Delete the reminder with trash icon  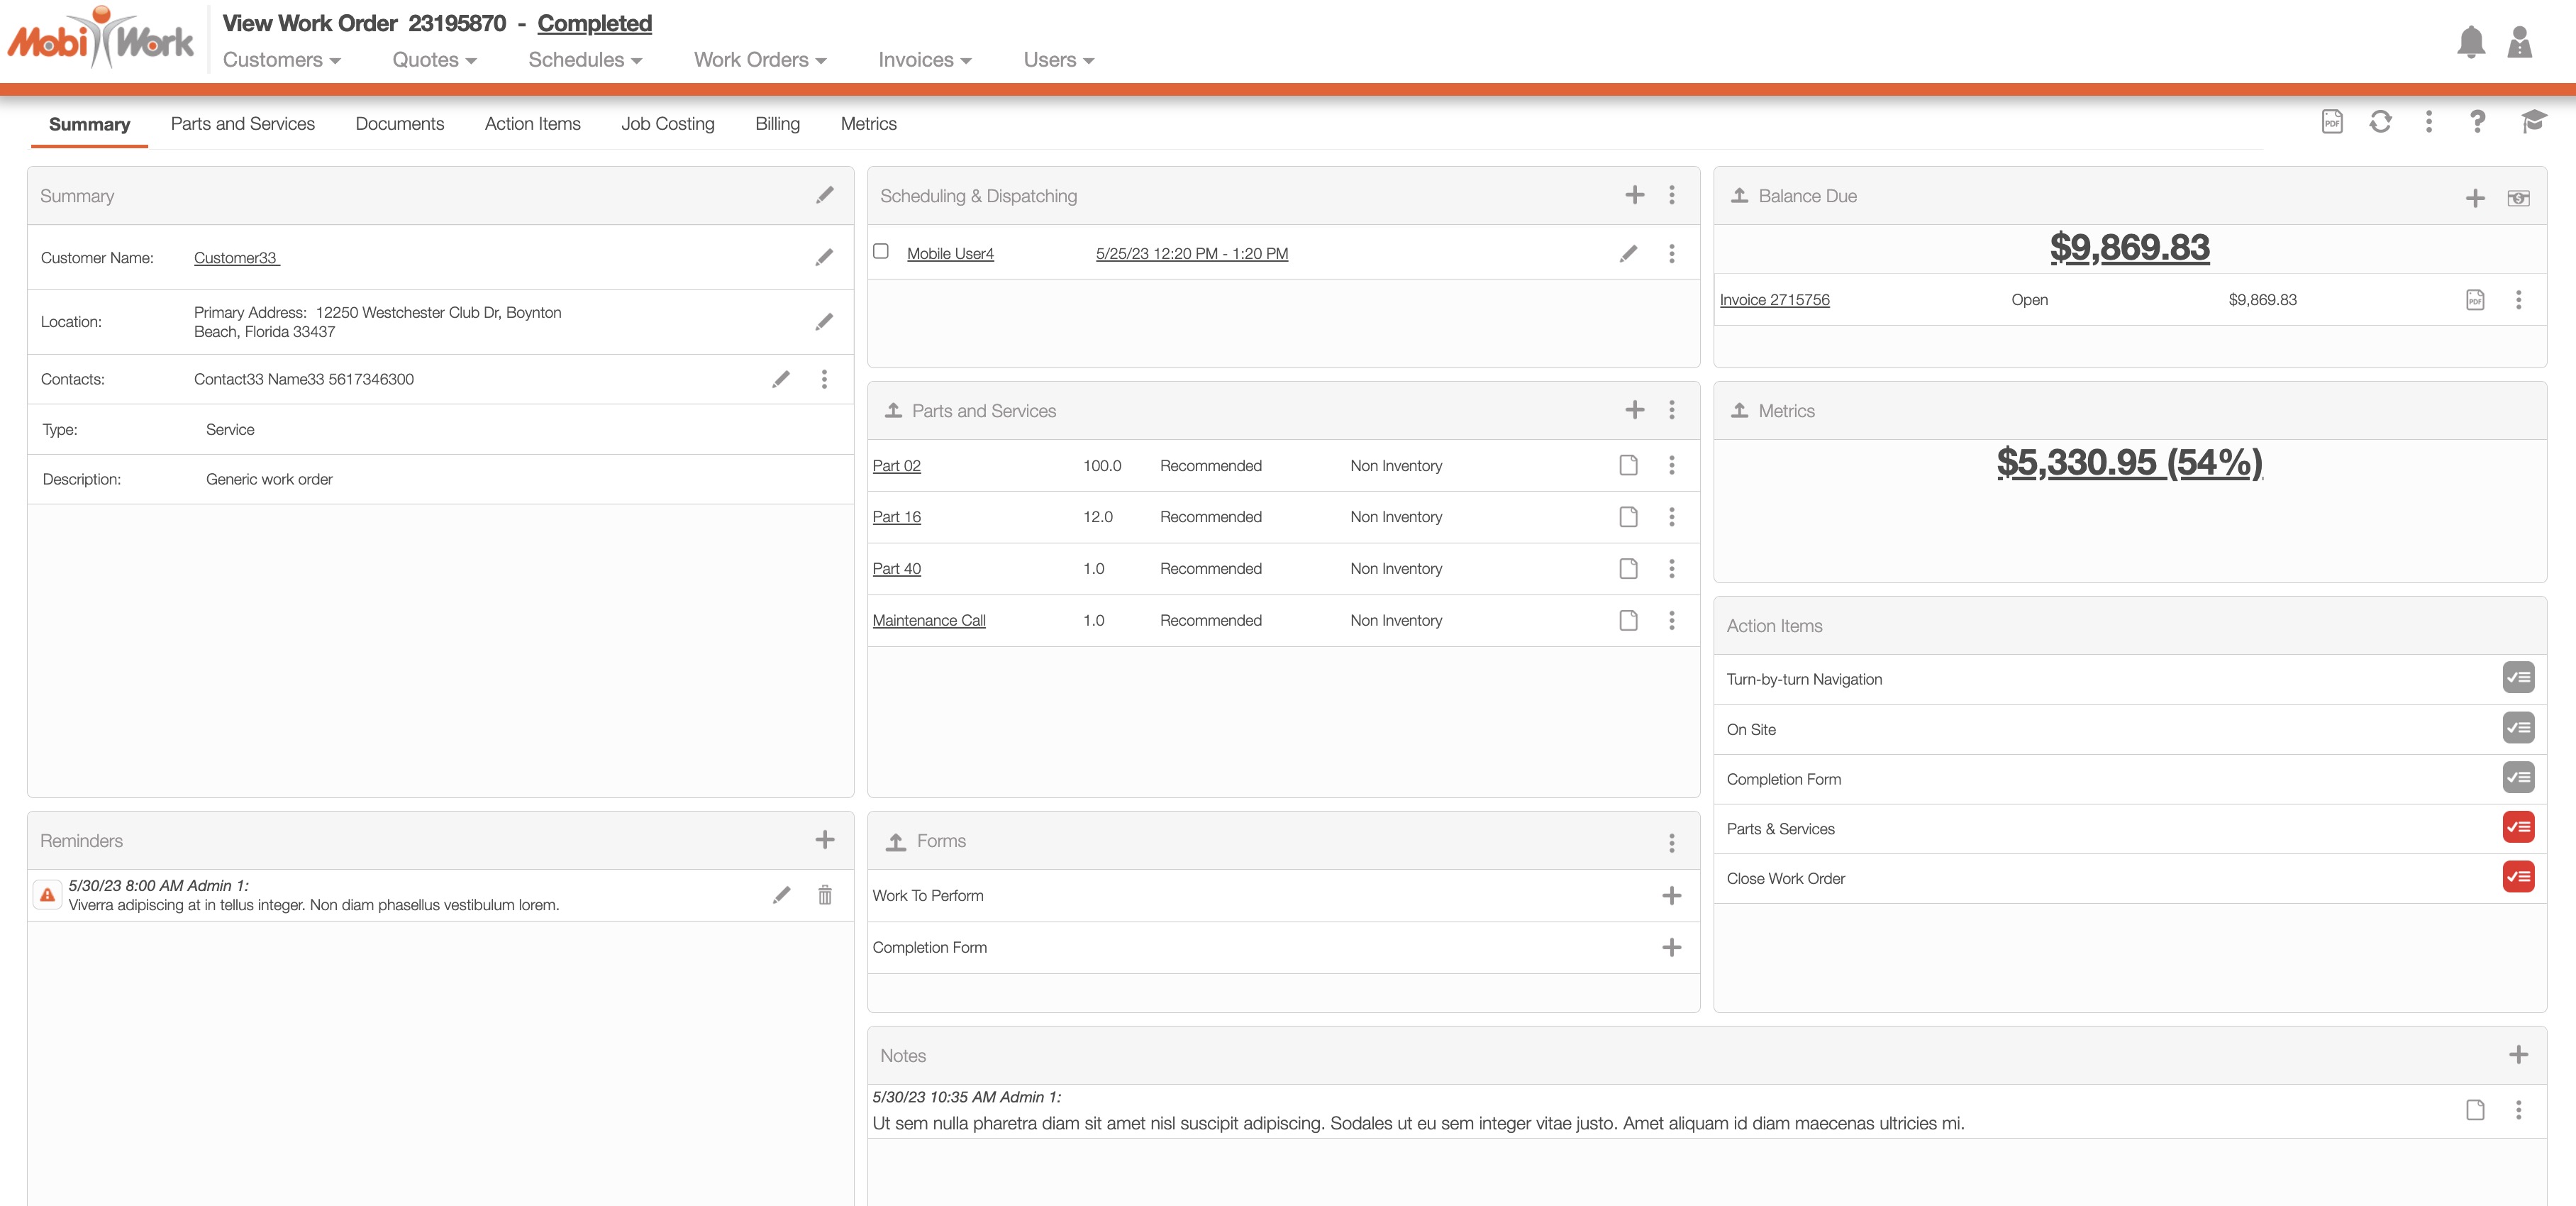(x=824, y=895)
